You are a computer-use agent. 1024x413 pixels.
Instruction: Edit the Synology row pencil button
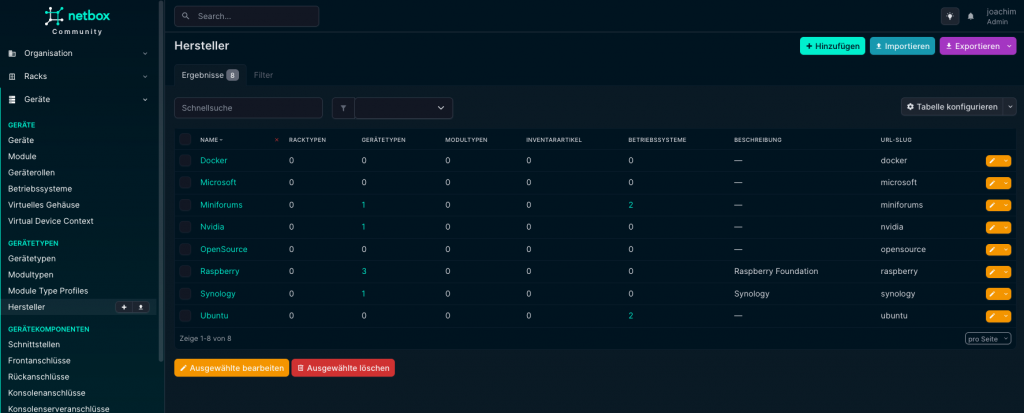[992, 294]
